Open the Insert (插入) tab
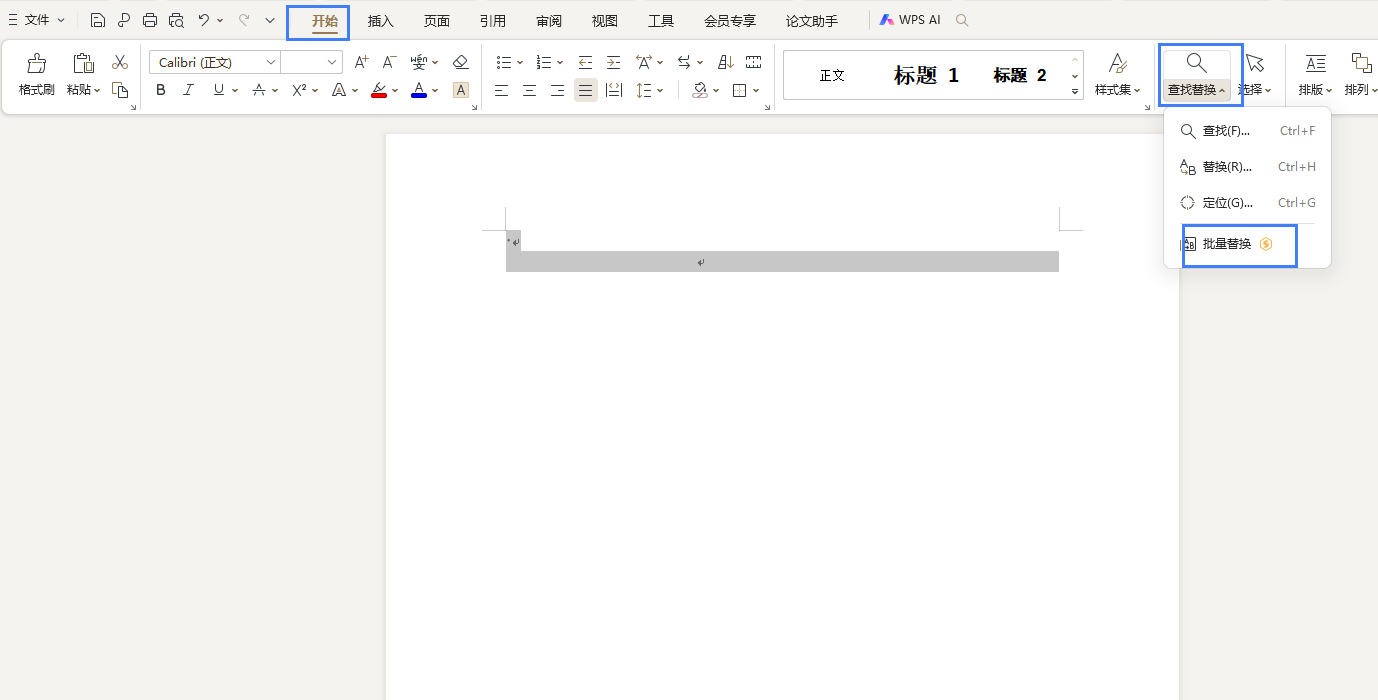The width and height of the screenshot is (1378, 700). point(381,21)
